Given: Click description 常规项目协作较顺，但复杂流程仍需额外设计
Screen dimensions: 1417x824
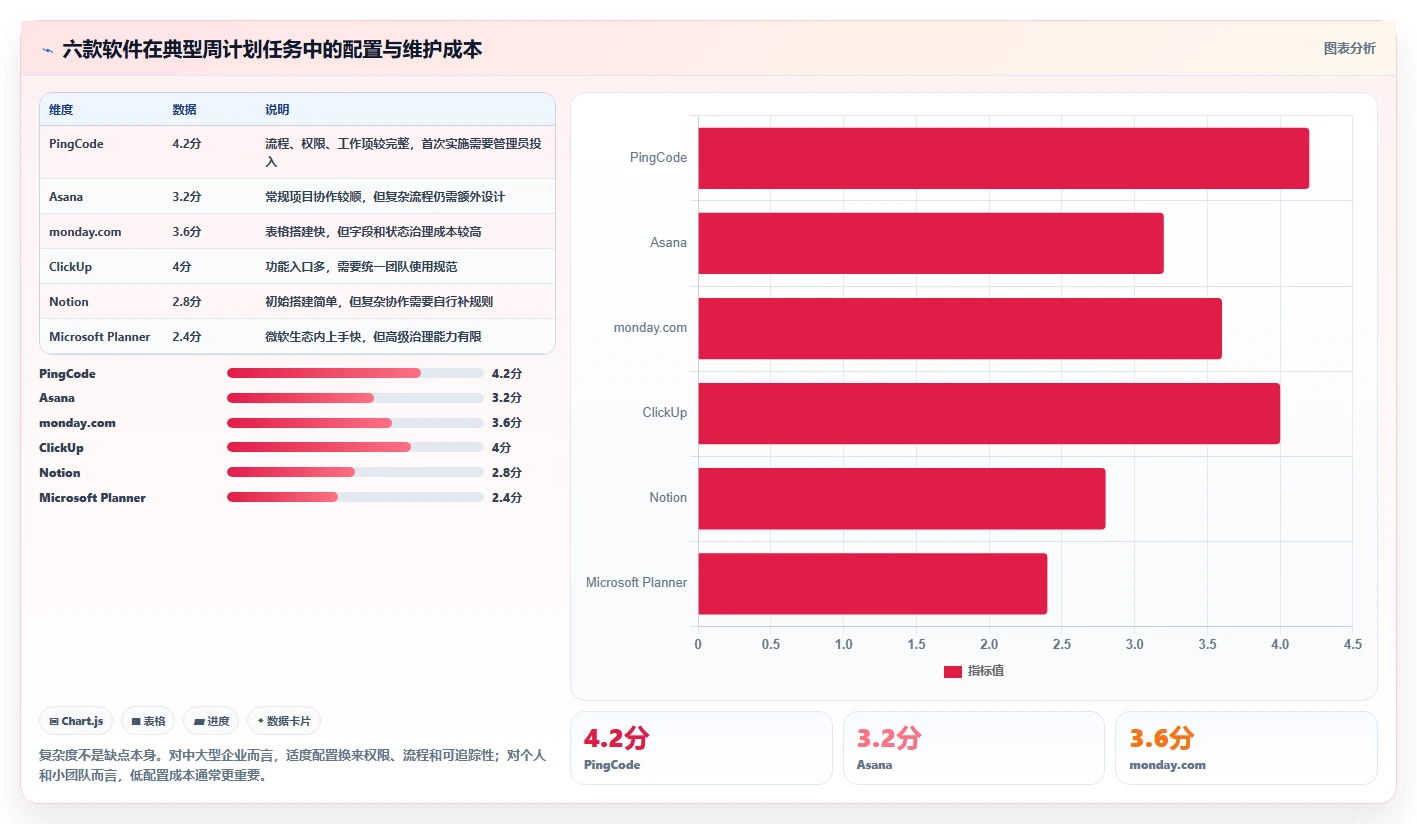Looking at the screenshot, I should point(385,197).
